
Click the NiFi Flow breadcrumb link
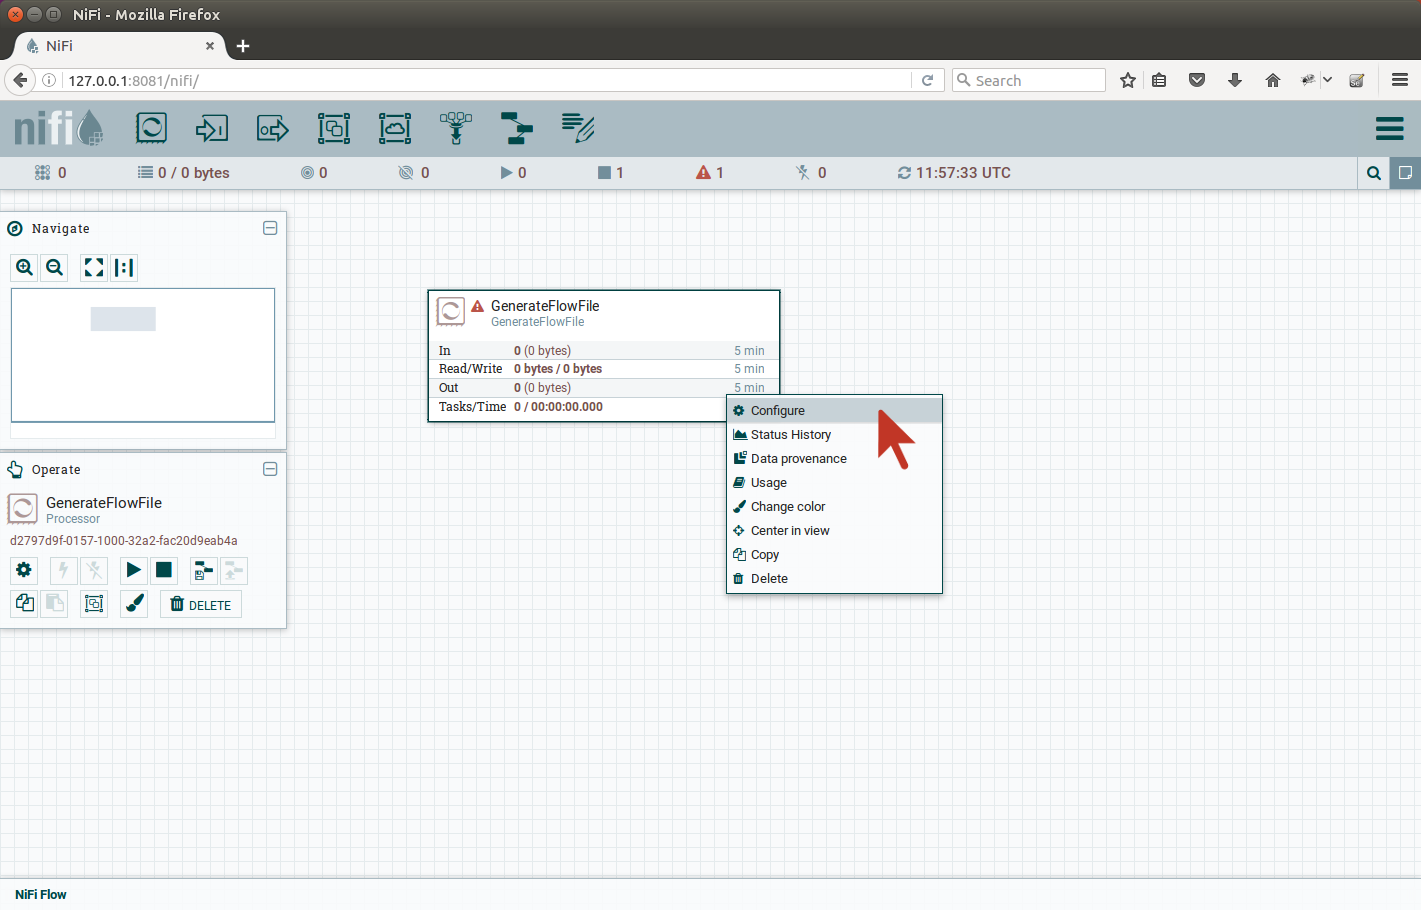pyautogui.click(x=41, y=895)
